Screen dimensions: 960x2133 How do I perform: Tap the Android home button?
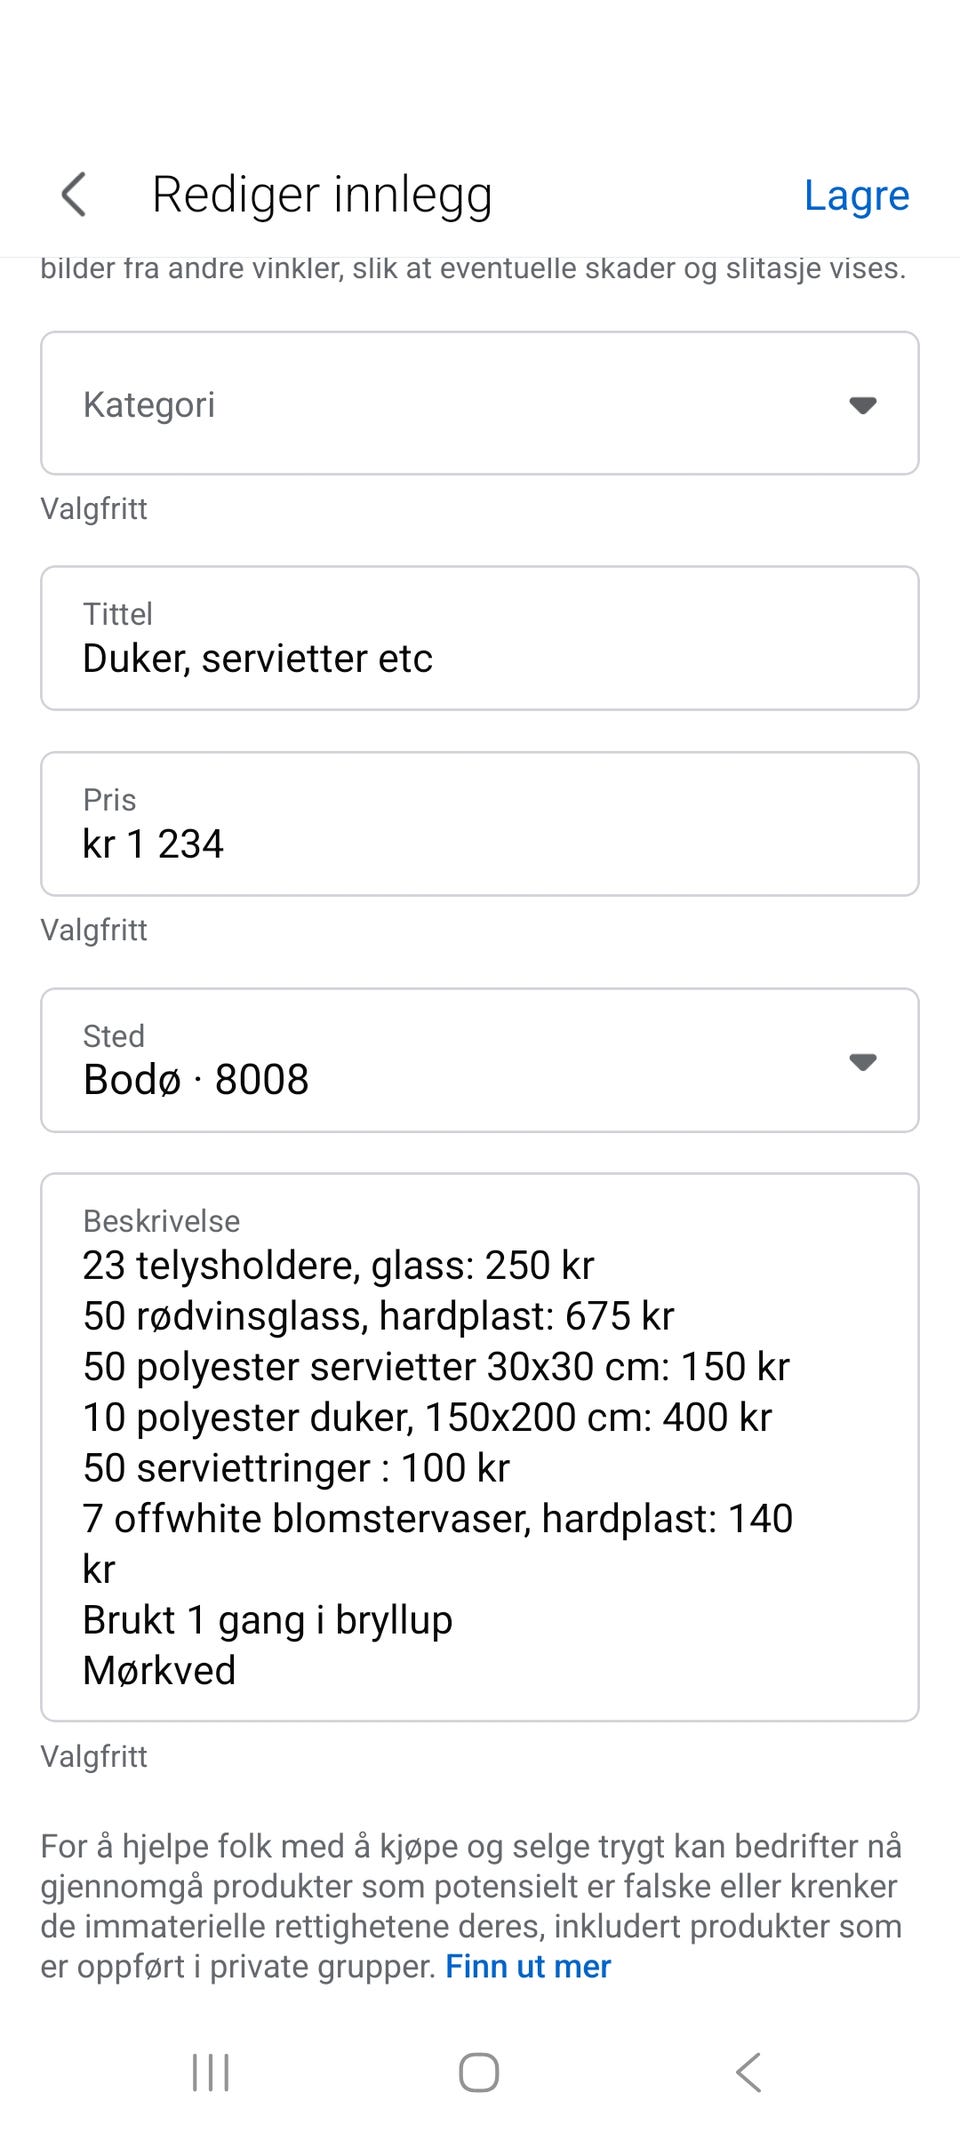(x=479, y=2072)
